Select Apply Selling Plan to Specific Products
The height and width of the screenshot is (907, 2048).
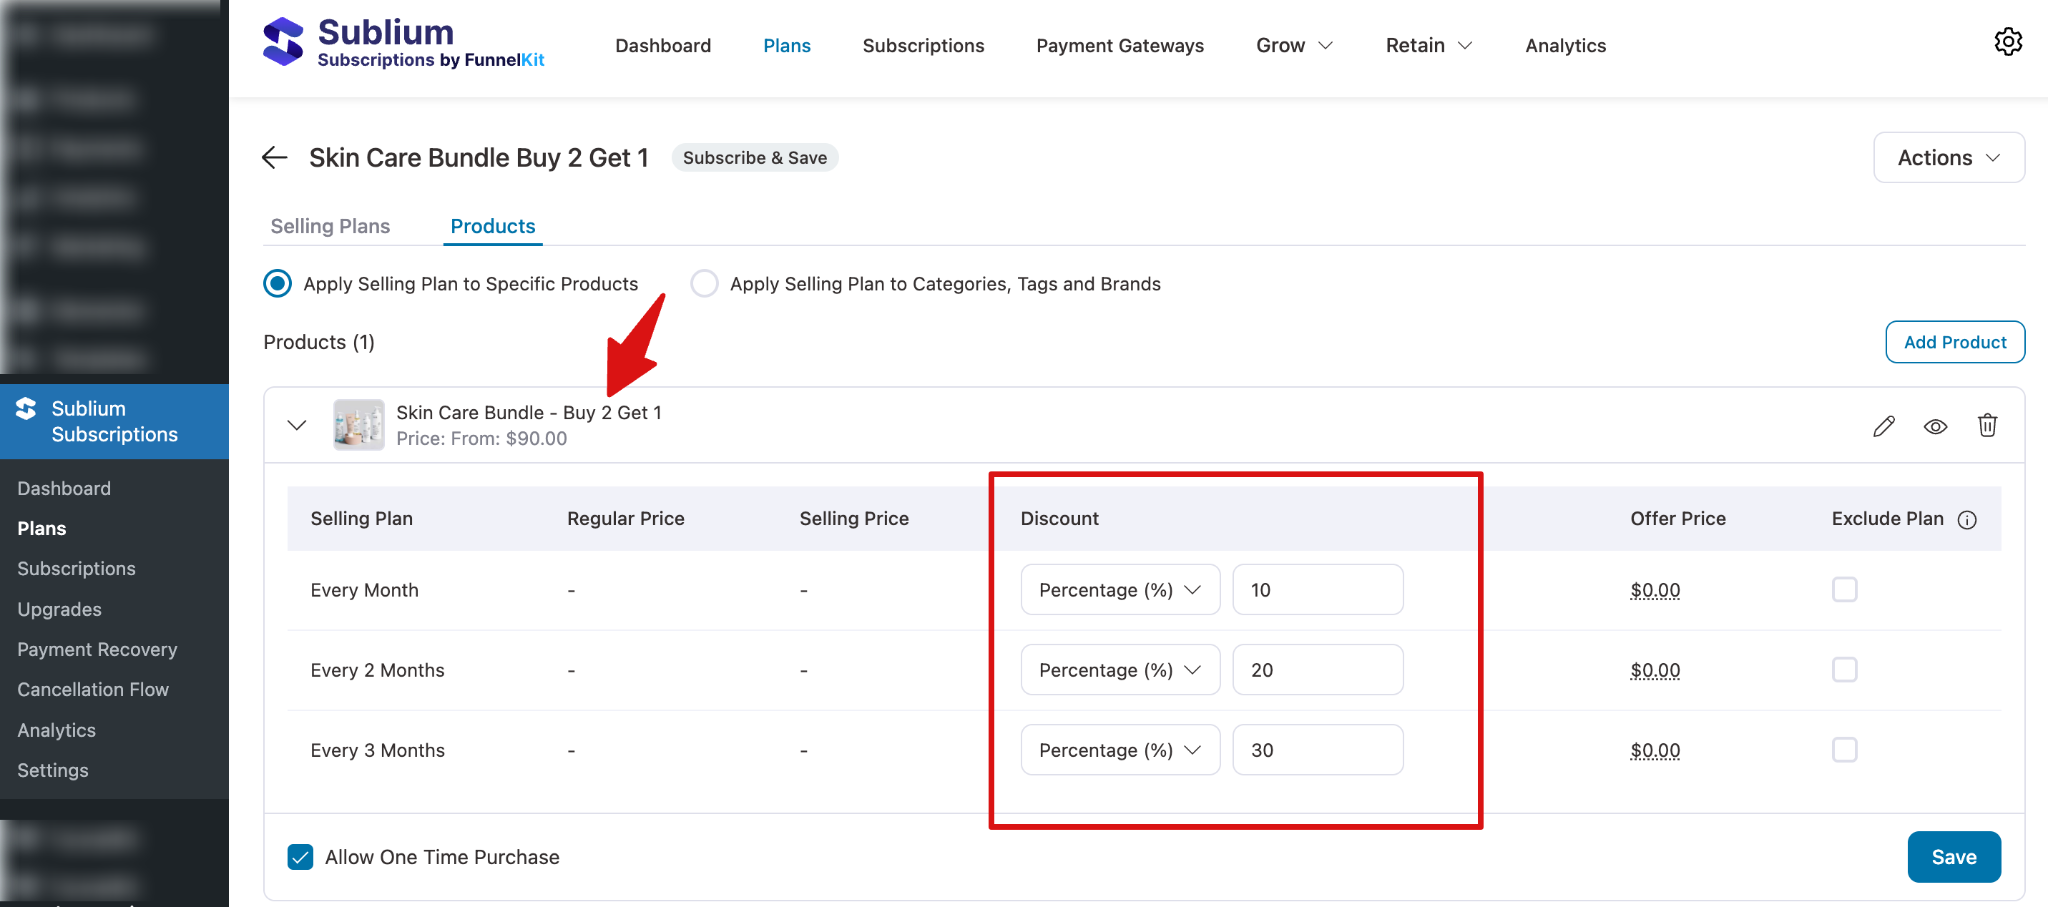pyautogui.click(x=276, y=283)
